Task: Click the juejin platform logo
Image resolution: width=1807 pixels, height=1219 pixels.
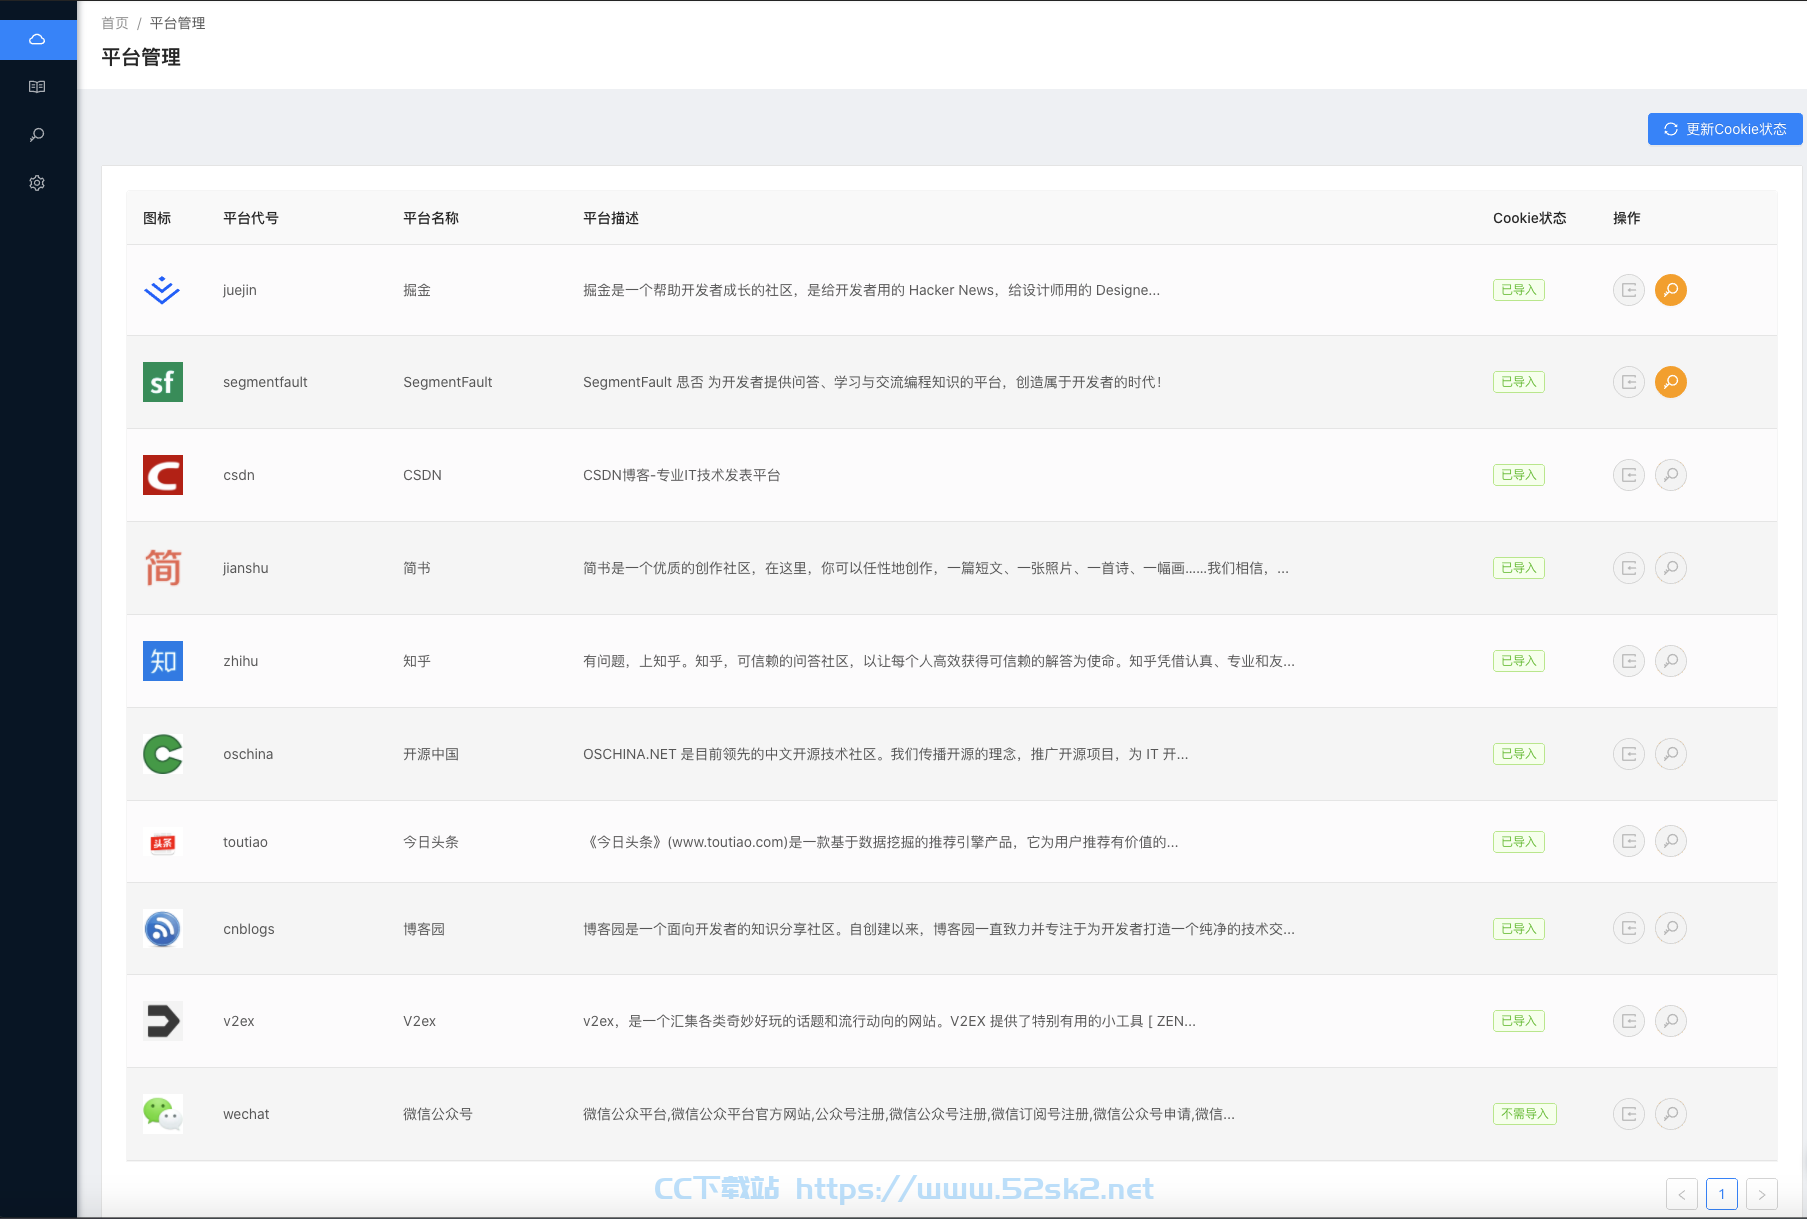Action: [x=162, y=290]
